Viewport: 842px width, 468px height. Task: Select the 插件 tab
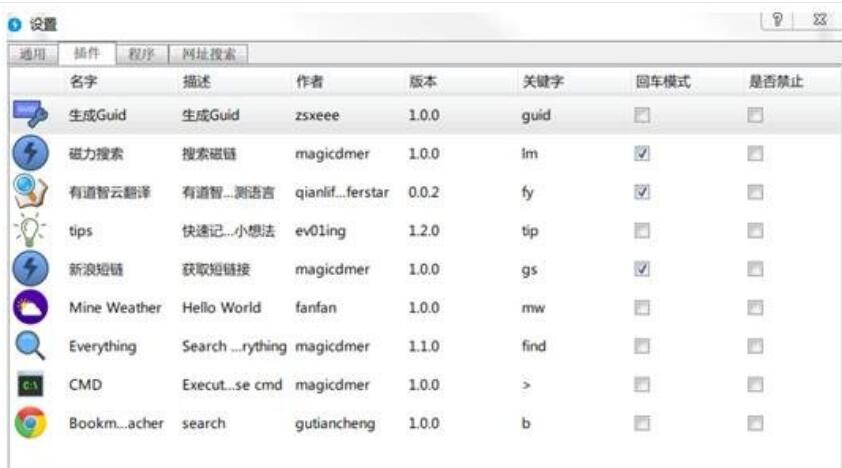coord(87,53)
